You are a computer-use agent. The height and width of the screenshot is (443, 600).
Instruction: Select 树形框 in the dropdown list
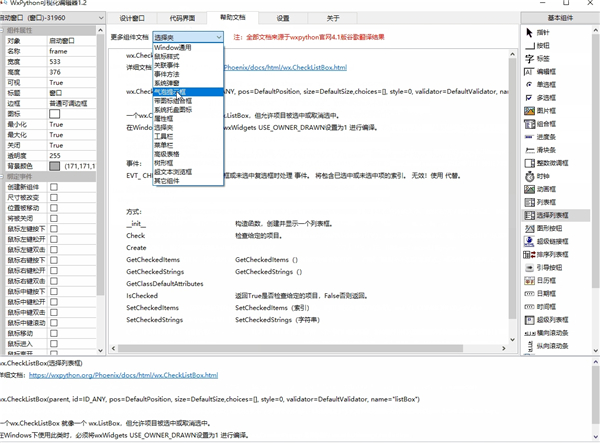pos(188,163)
